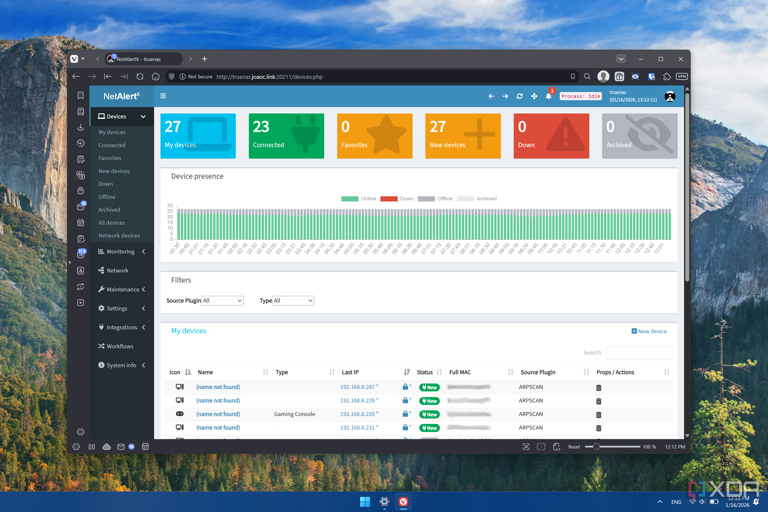Click the fullscreen arrows icon in header
768x512 pixels.
[534, 97]
